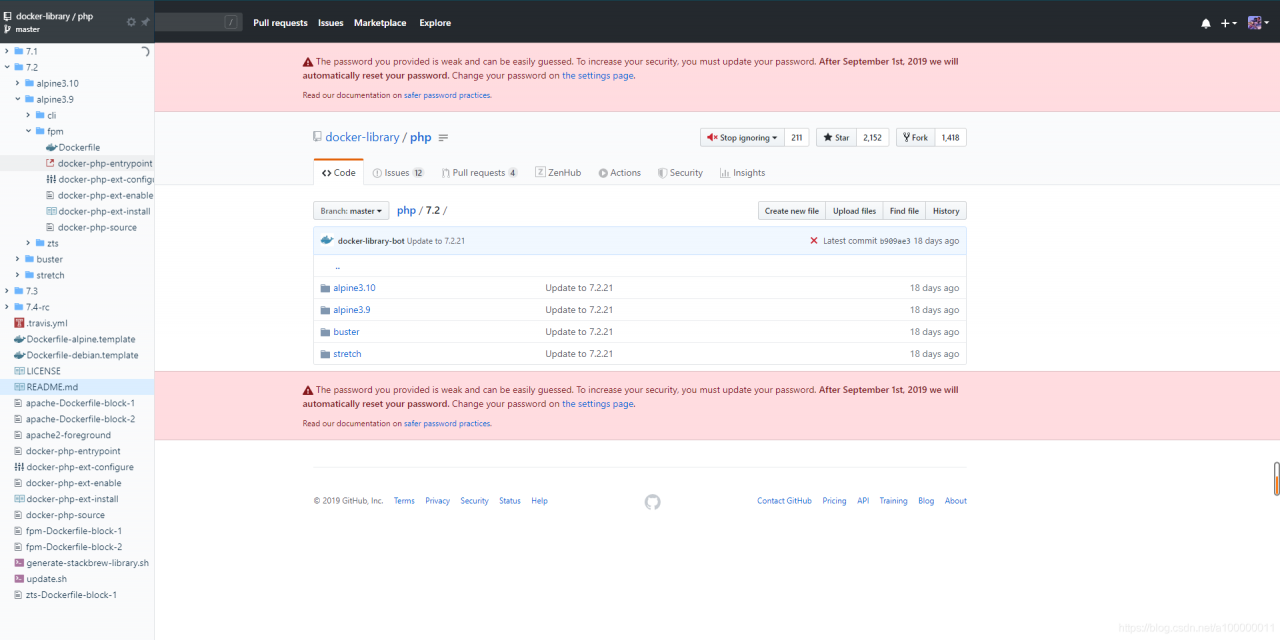Open docker-php-ext-enable in root of sidebar tree
This screenshot has width=1280, height=640.
click(x=74, y=483)
